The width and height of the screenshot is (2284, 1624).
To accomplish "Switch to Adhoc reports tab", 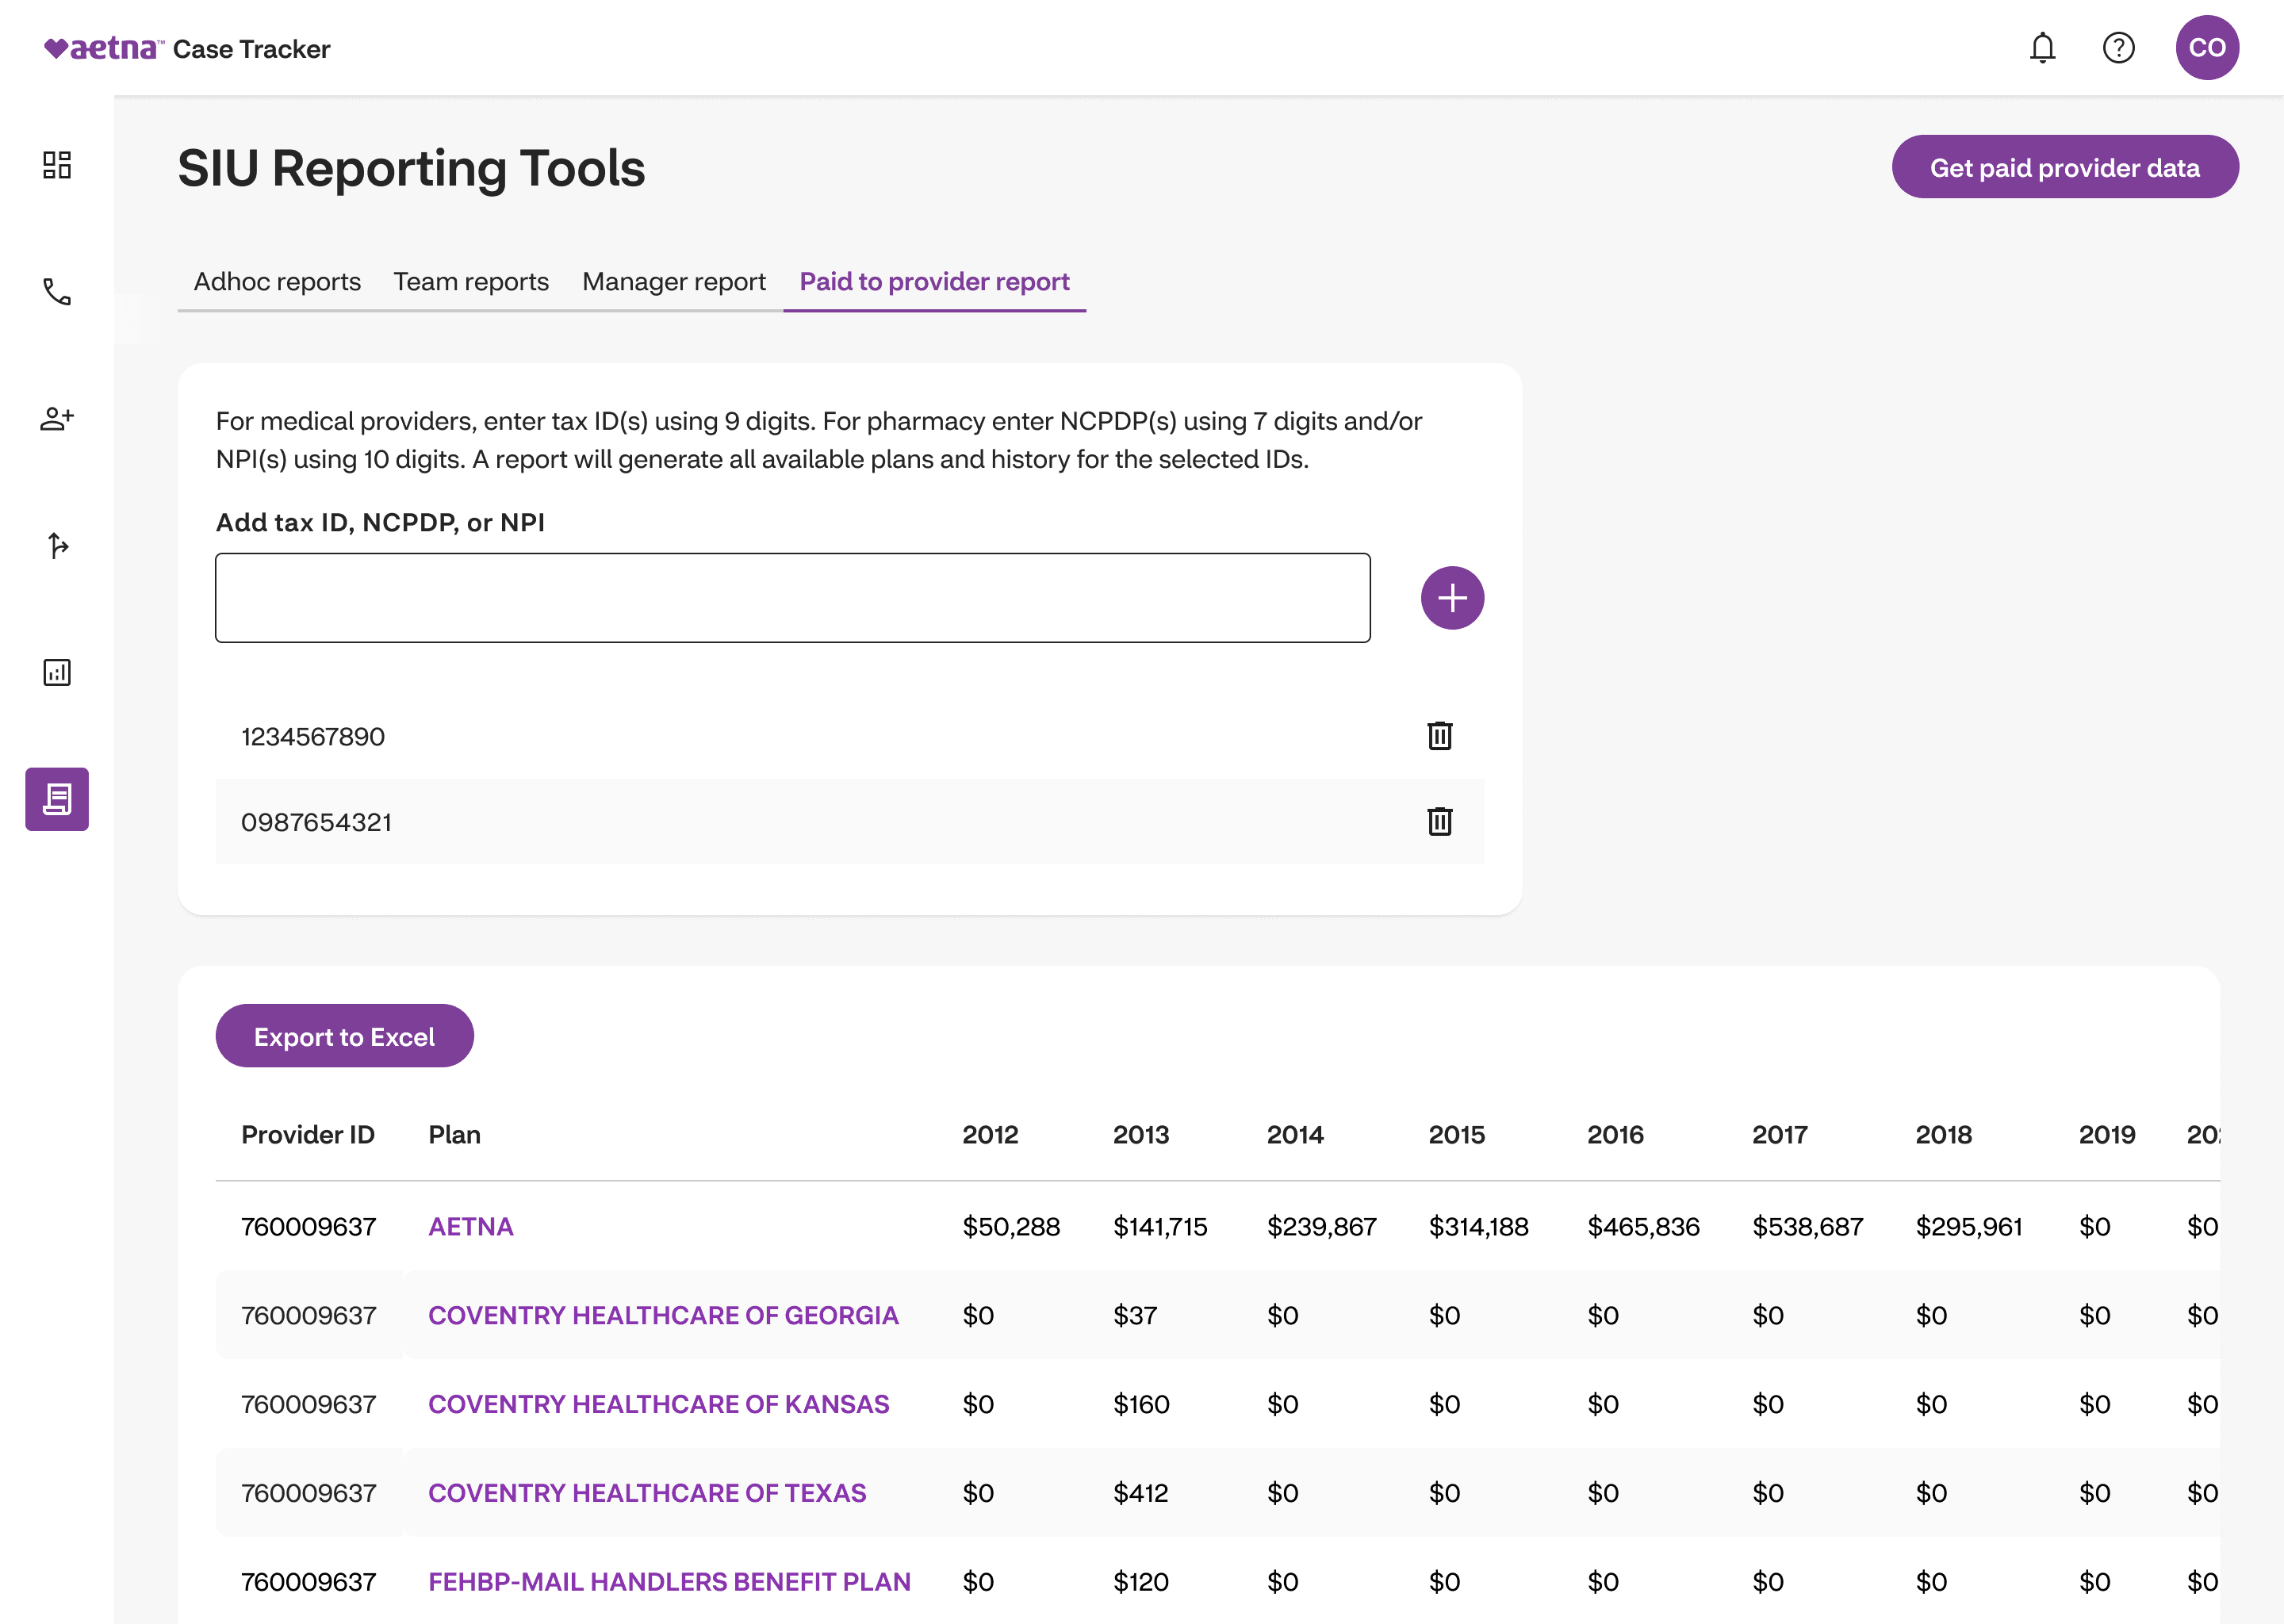I will point(277,282).
